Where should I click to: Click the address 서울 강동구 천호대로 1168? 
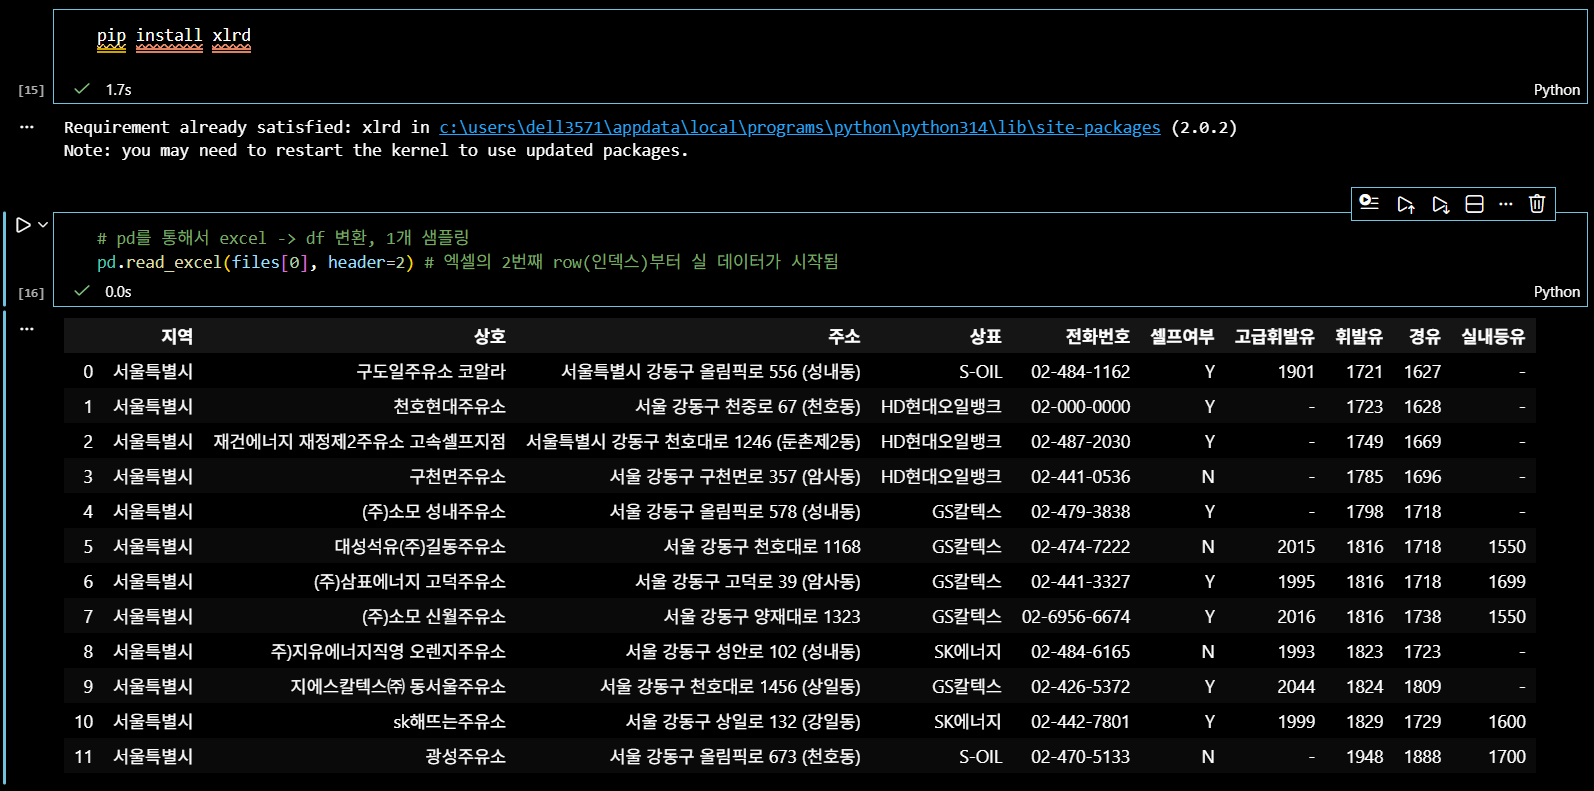tap(762, 547)
